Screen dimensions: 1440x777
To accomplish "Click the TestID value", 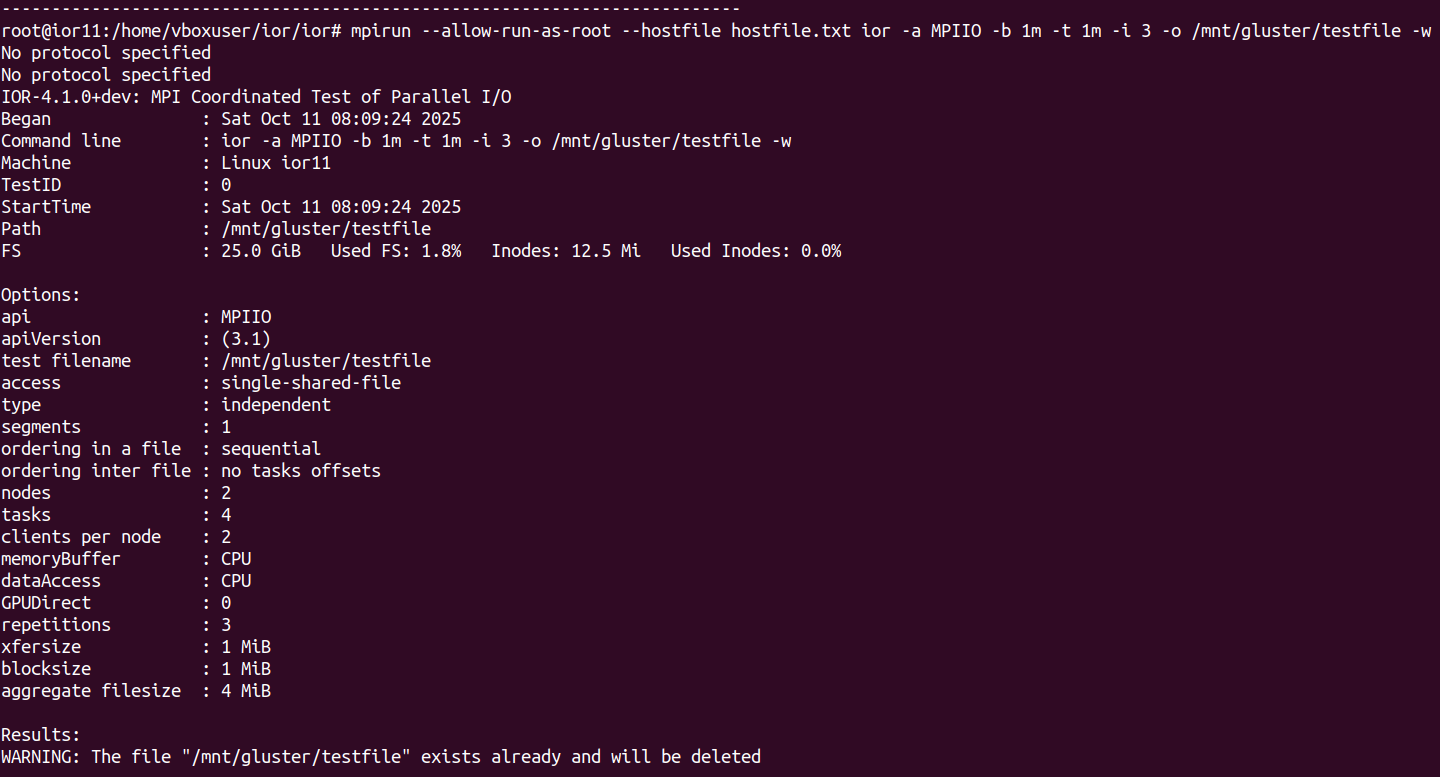I will [226, 185].
